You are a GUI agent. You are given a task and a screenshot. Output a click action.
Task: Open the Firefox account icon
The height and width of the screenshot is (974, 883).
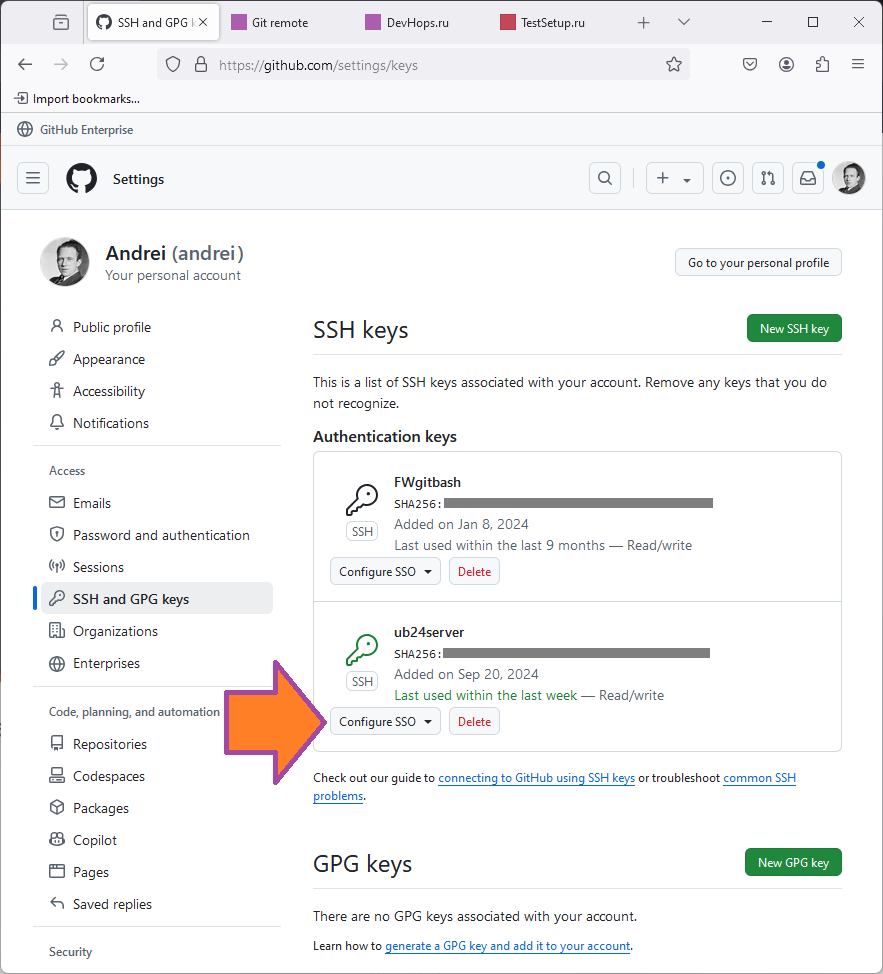786,65
